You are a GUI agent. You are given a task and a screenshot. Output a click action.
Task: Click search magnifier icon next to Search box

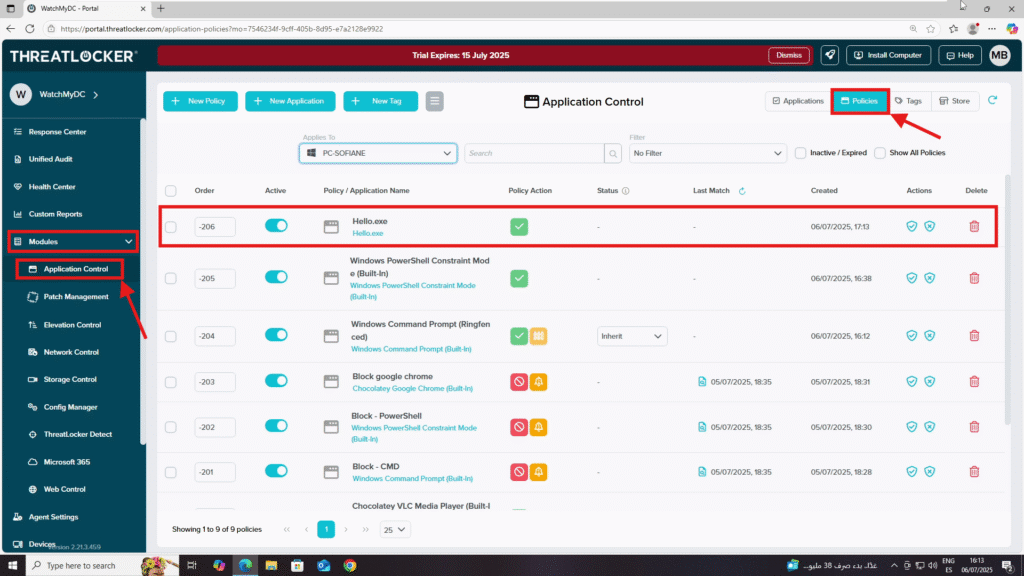coord(613,153)
